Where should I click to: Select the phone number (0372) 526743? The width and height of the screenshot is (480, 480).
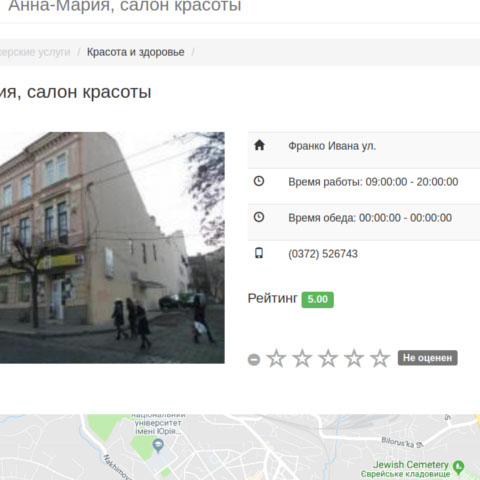click(x=323, y=254)
